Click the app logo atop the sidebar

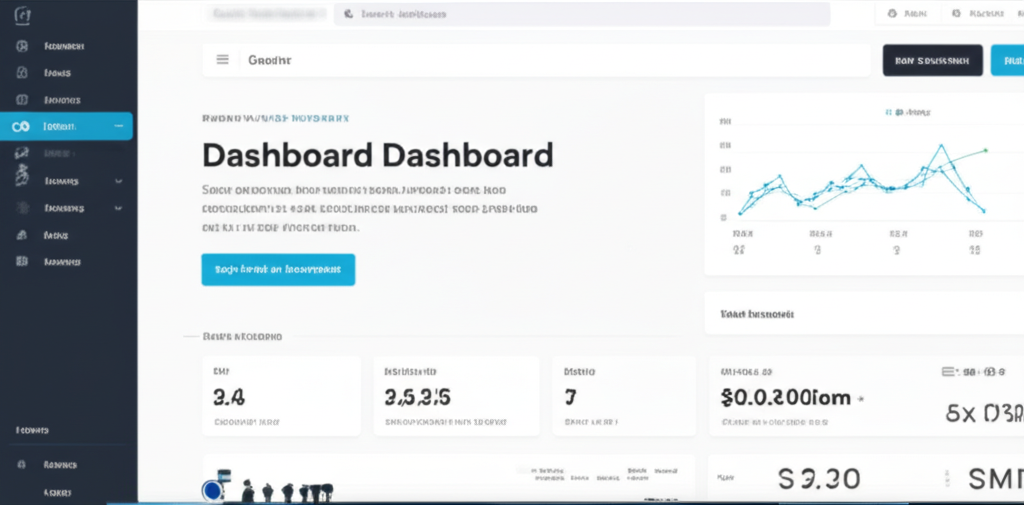pyautogui.click(x=20, y=17)
